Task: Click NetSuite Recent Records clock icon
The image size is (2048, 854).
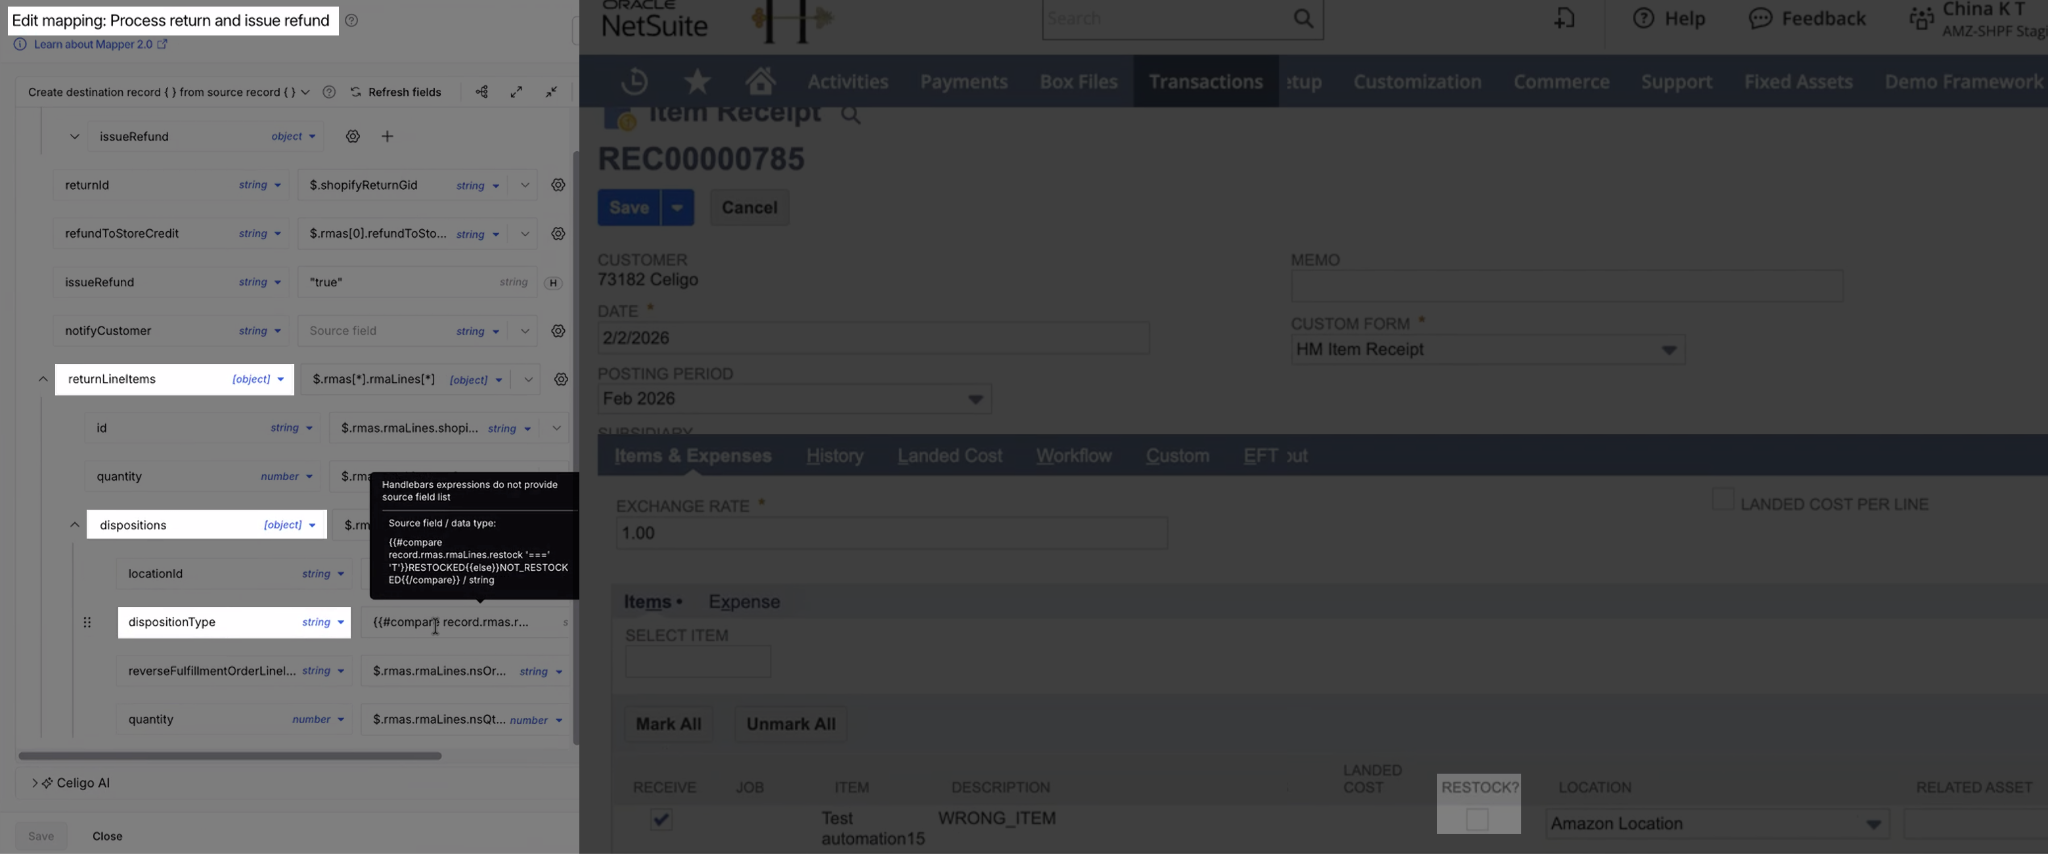Action: click(634, 81)
